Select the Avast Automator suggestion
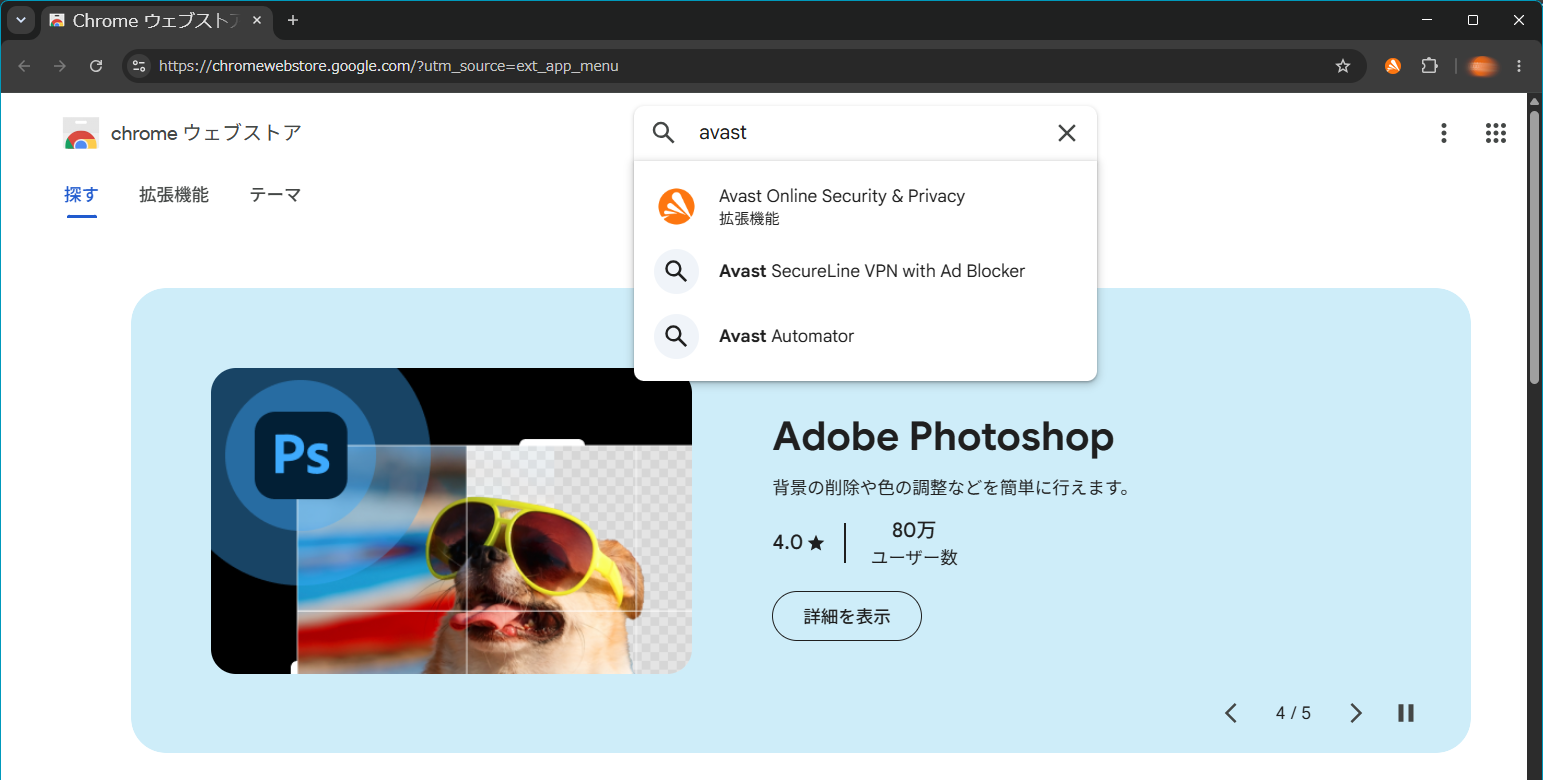 (865, 336)
